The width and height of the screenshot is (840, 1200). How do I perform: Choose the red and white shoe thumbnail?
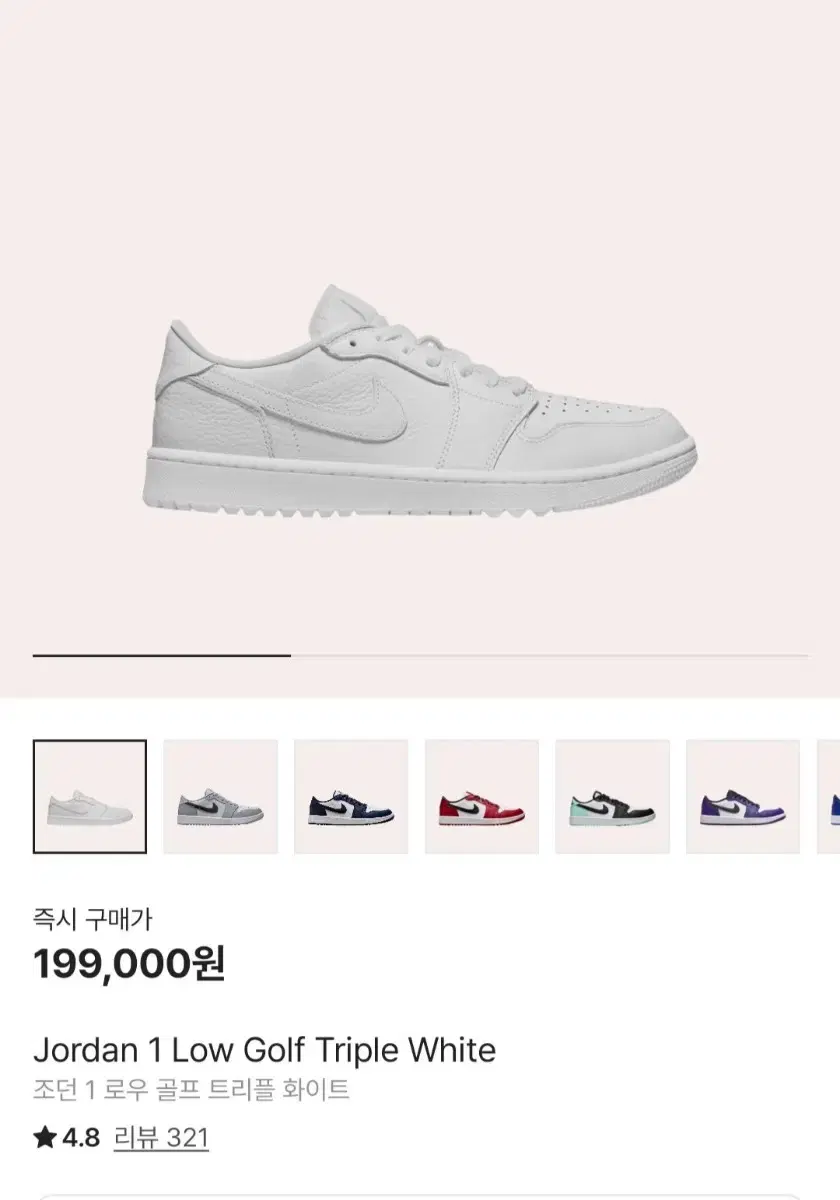[x=482, y=796]
